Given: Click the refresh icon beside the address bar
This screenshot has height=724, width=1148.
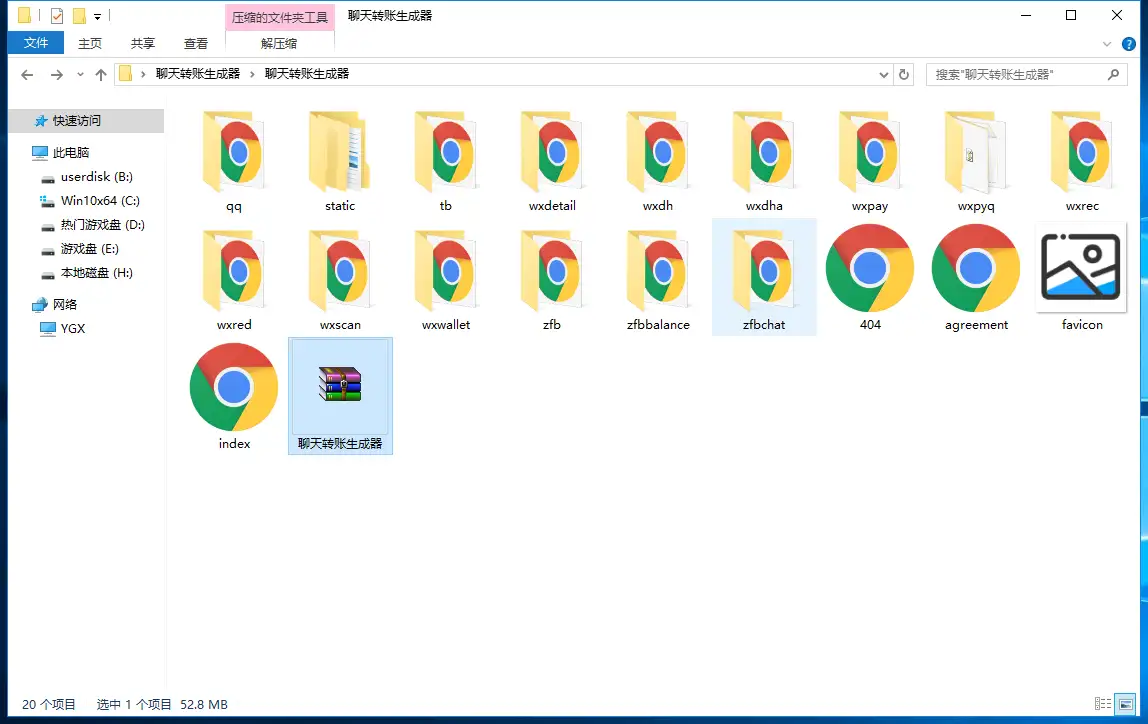Looking at the screenshot, I should tap(903, 74).
